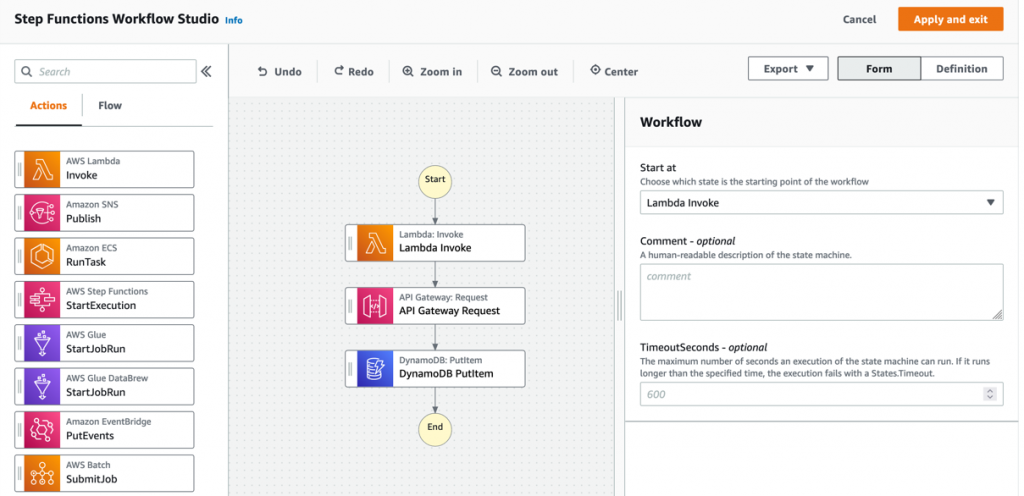Click the Lambda icon on the canvas Lambda Invoke state
The image size is (1024, 496).
(375, 243)
